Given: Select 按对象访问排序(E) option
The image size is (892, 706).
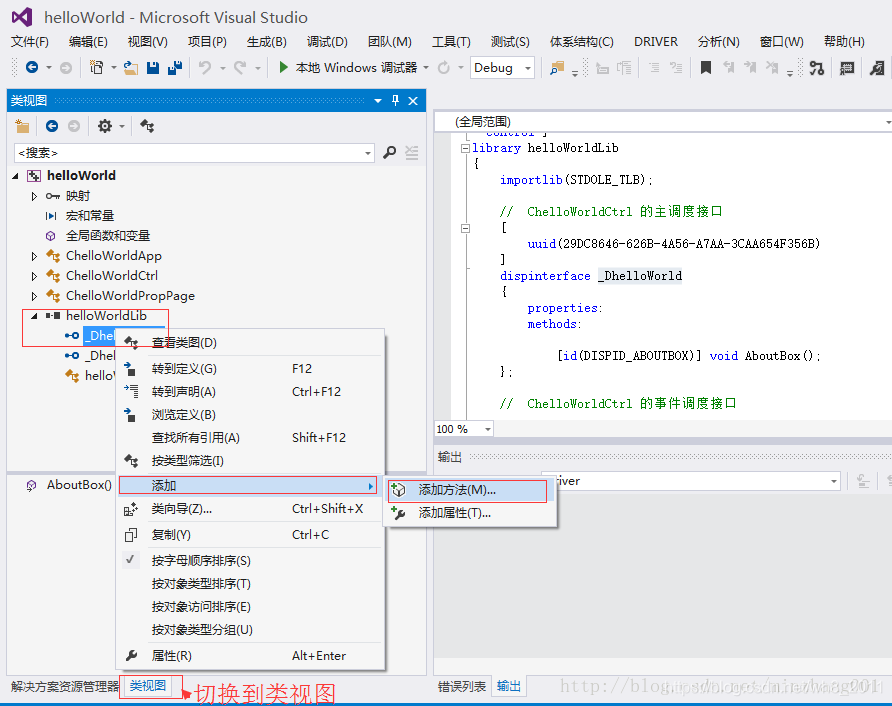Looking at the screenshot, I should (x=250, y=607).
